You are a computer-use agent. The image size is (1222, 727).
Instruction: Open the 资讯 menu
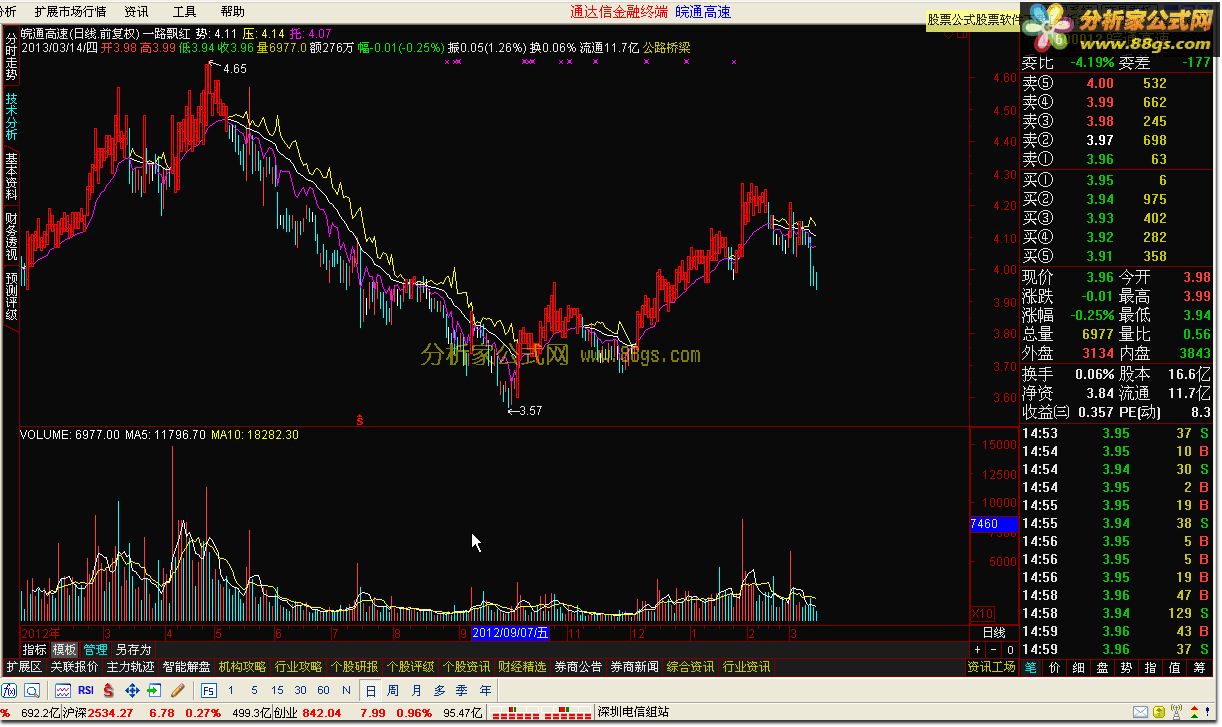click(136, 12)
